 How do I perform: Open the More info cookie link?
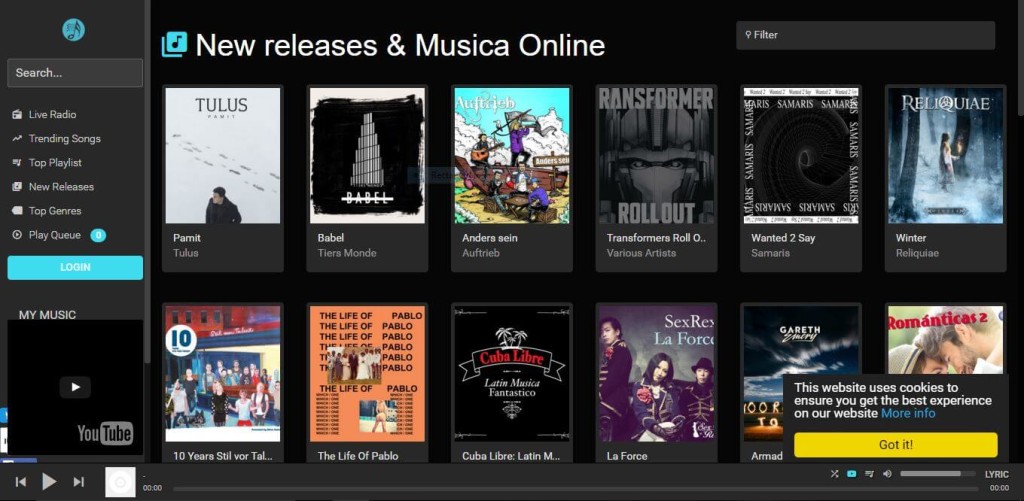pos(908,413)
